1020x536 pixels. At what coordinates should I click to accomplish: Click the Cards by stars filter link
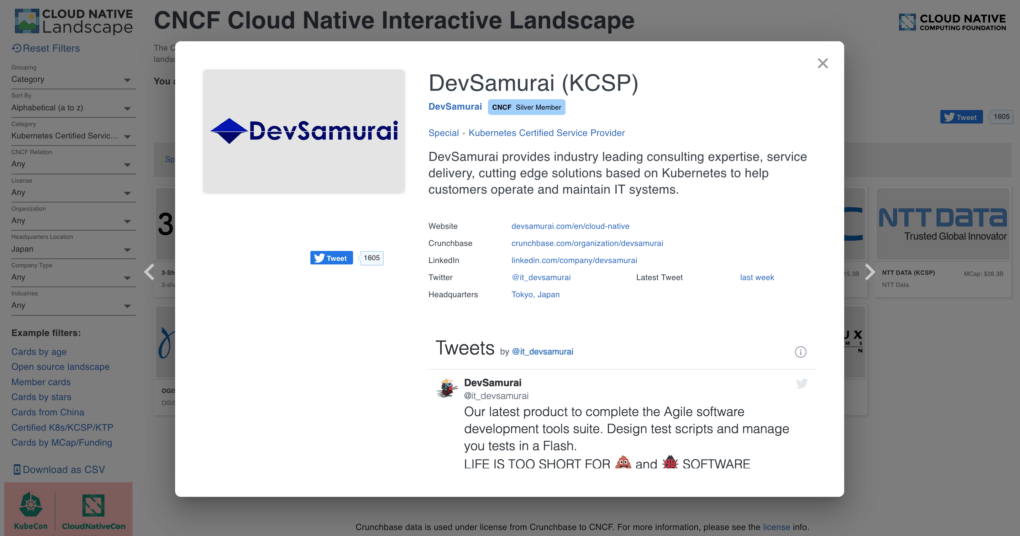(x=42, y=397)
